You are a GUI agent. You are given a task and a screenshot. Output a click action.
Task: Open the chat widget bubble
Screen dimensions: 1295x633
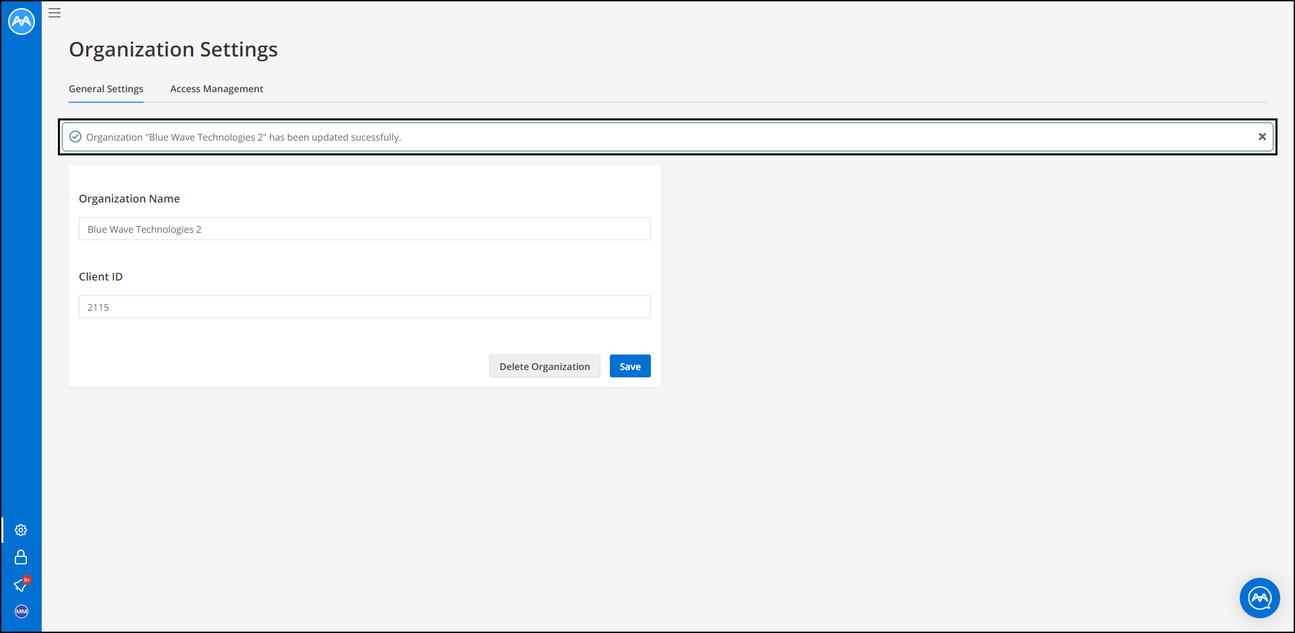(1260, 598)
